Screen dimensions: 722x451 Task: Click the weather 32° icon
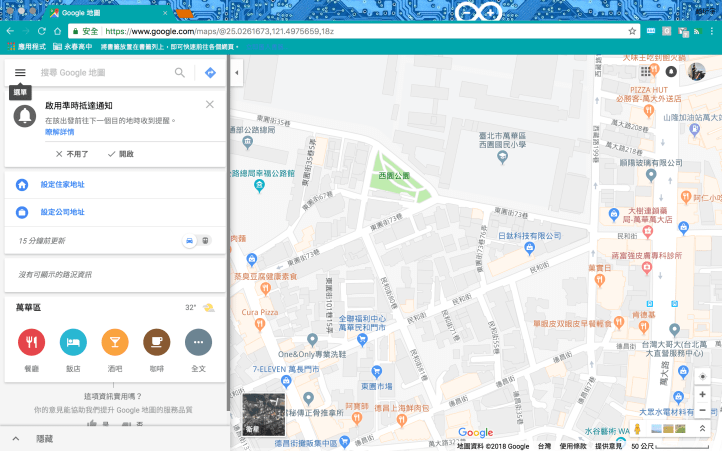(209, 307)
